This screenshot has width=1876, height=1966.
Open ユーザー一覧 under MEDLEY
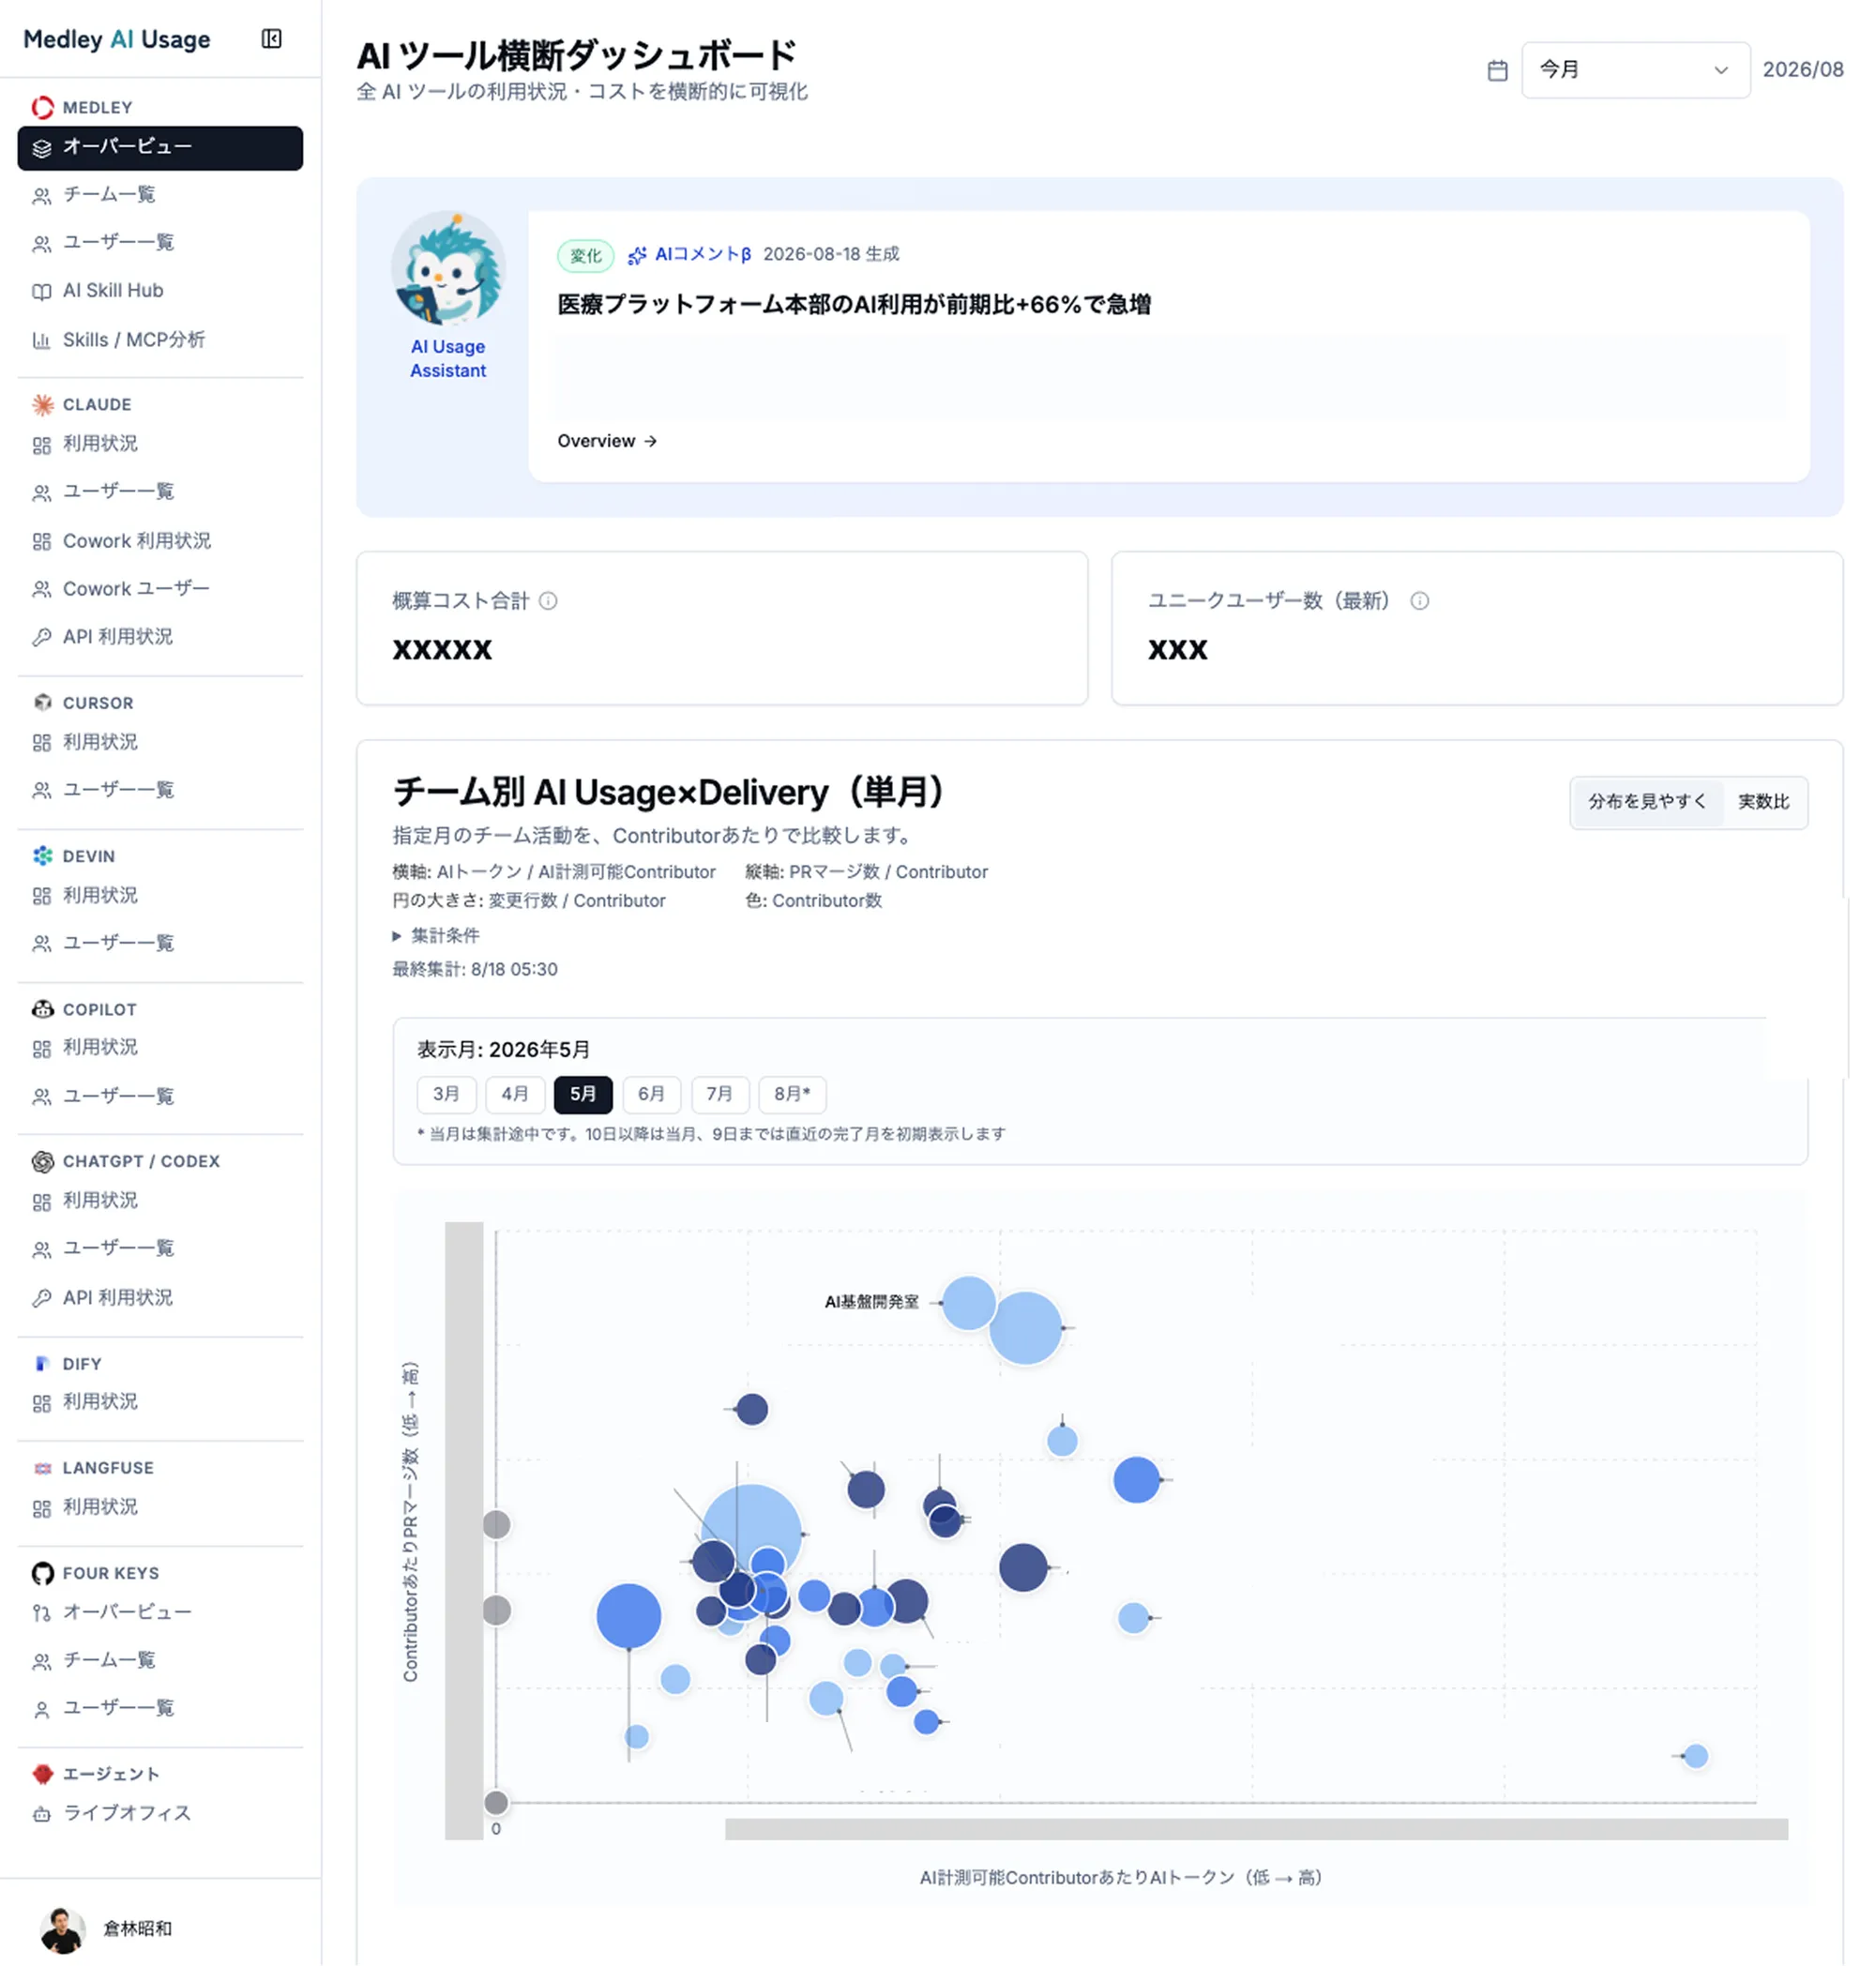click(160, 242)
